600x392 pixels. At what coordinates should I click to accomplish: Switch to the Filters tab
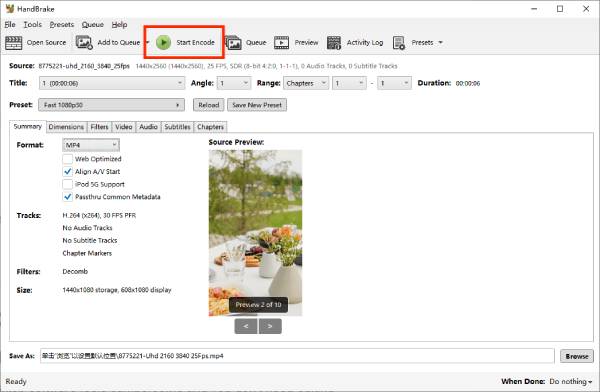pyautogui.click(x=99, y=127)
